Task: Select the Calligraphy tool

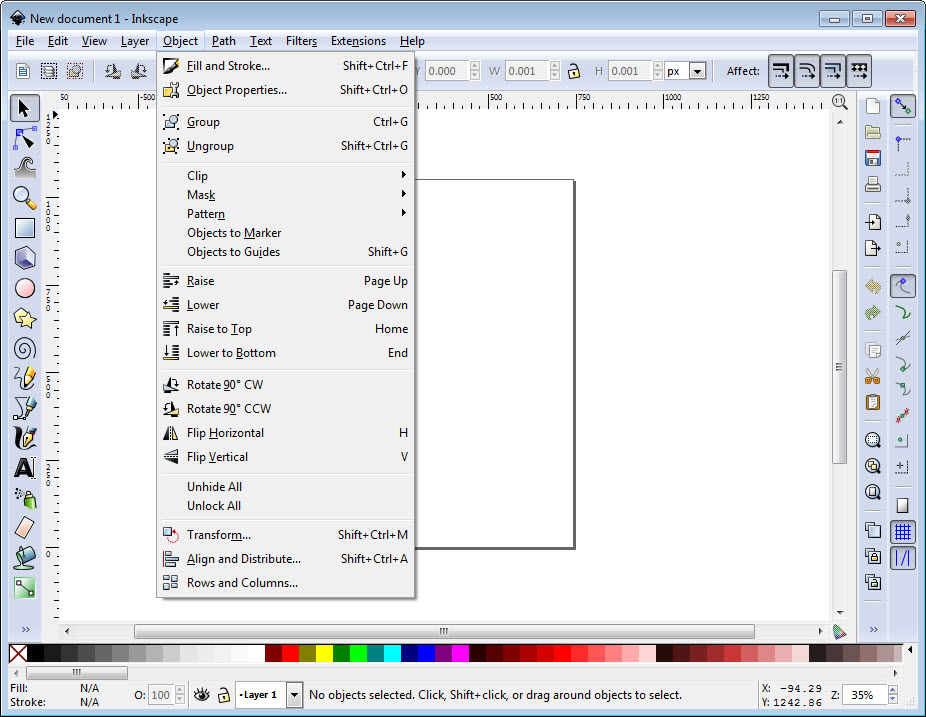Action: (x=24, y=438)
